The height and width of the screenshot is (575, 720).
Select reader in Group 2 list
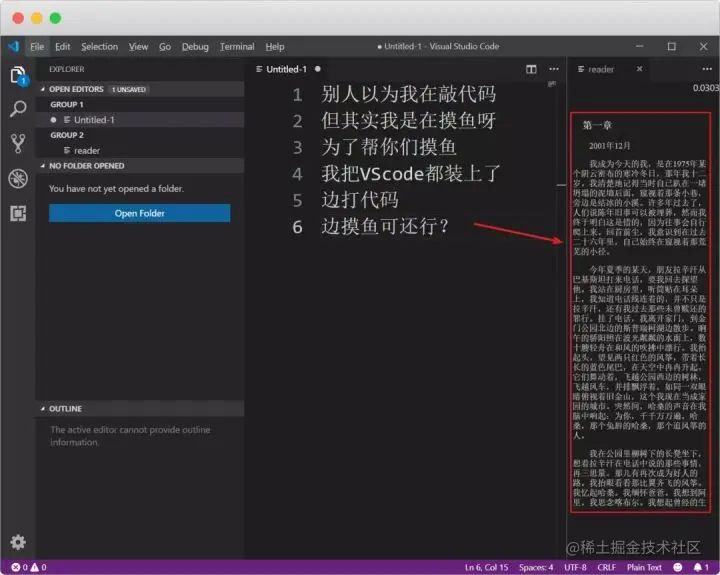click(140, 151)
